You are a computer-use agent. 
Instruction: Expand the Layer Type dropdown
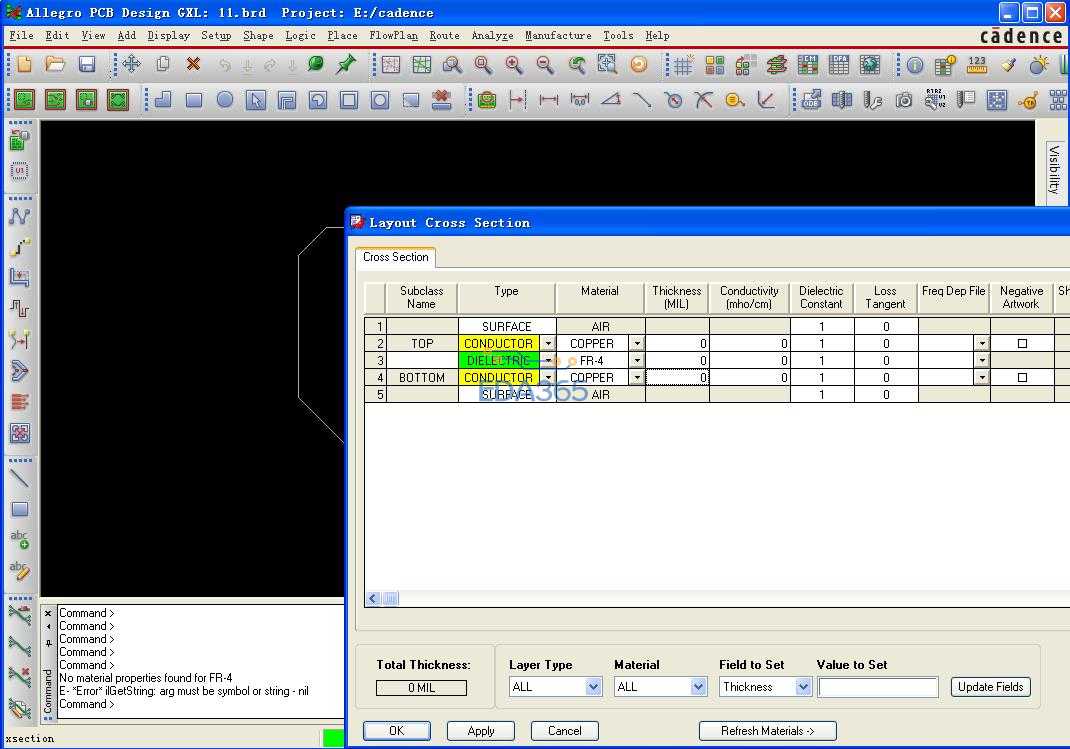click(593, 687)
